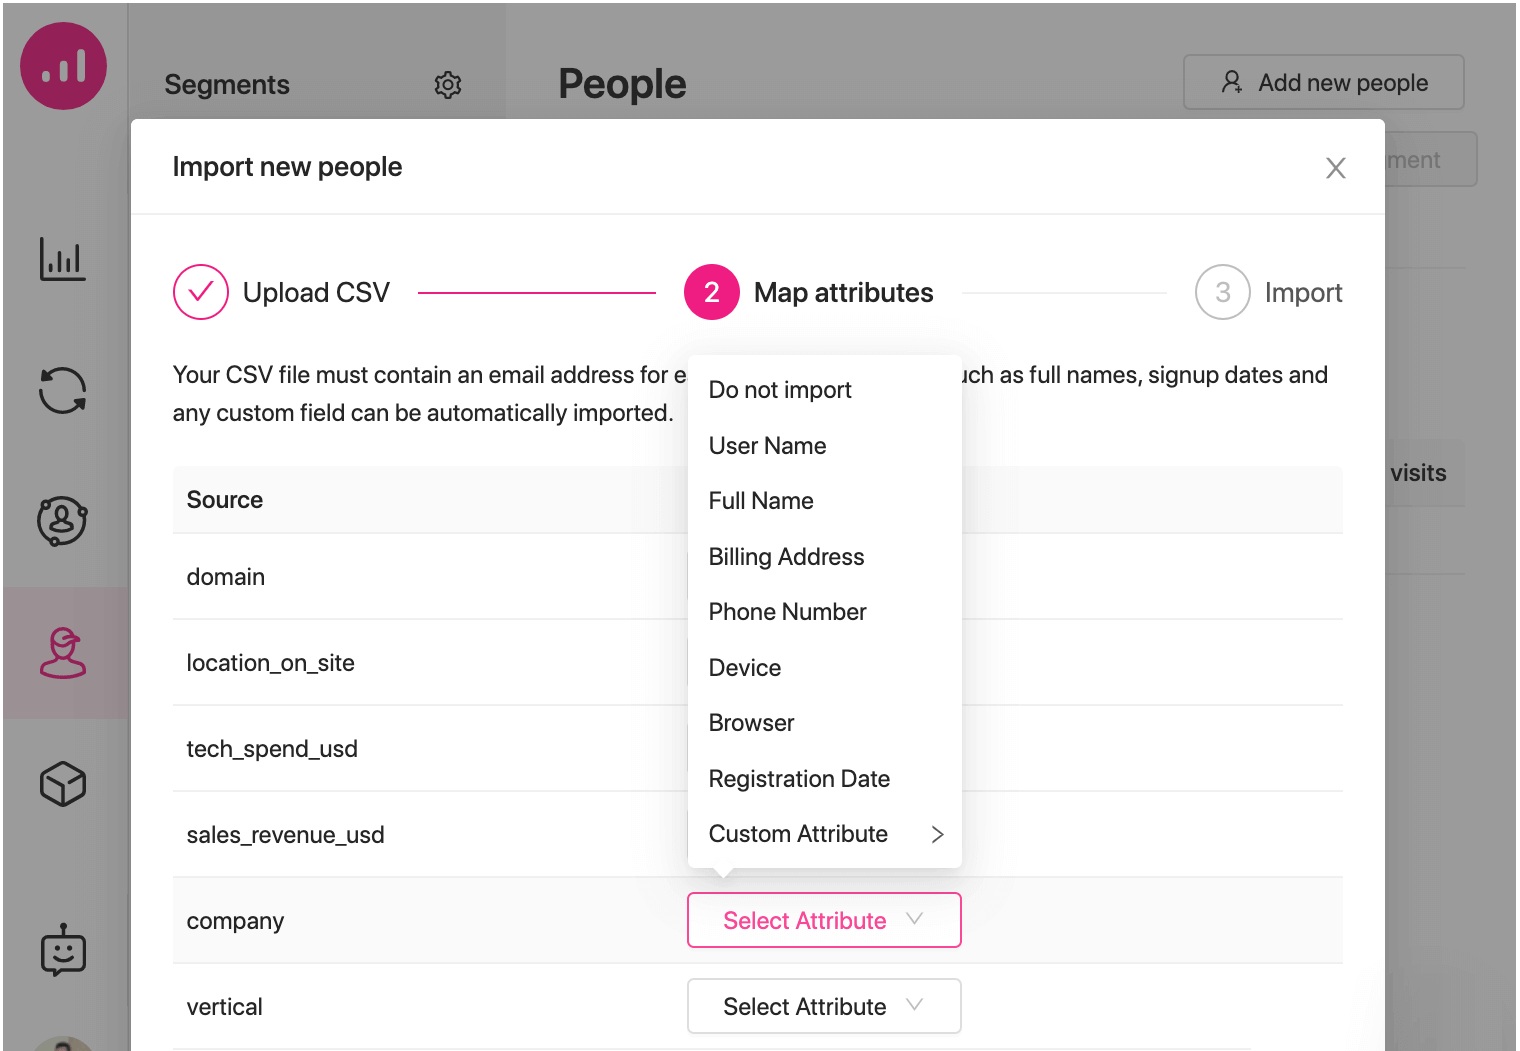1520x1051 pixels.
Task: Click the vertical source label
Action: pos(225,1007)
